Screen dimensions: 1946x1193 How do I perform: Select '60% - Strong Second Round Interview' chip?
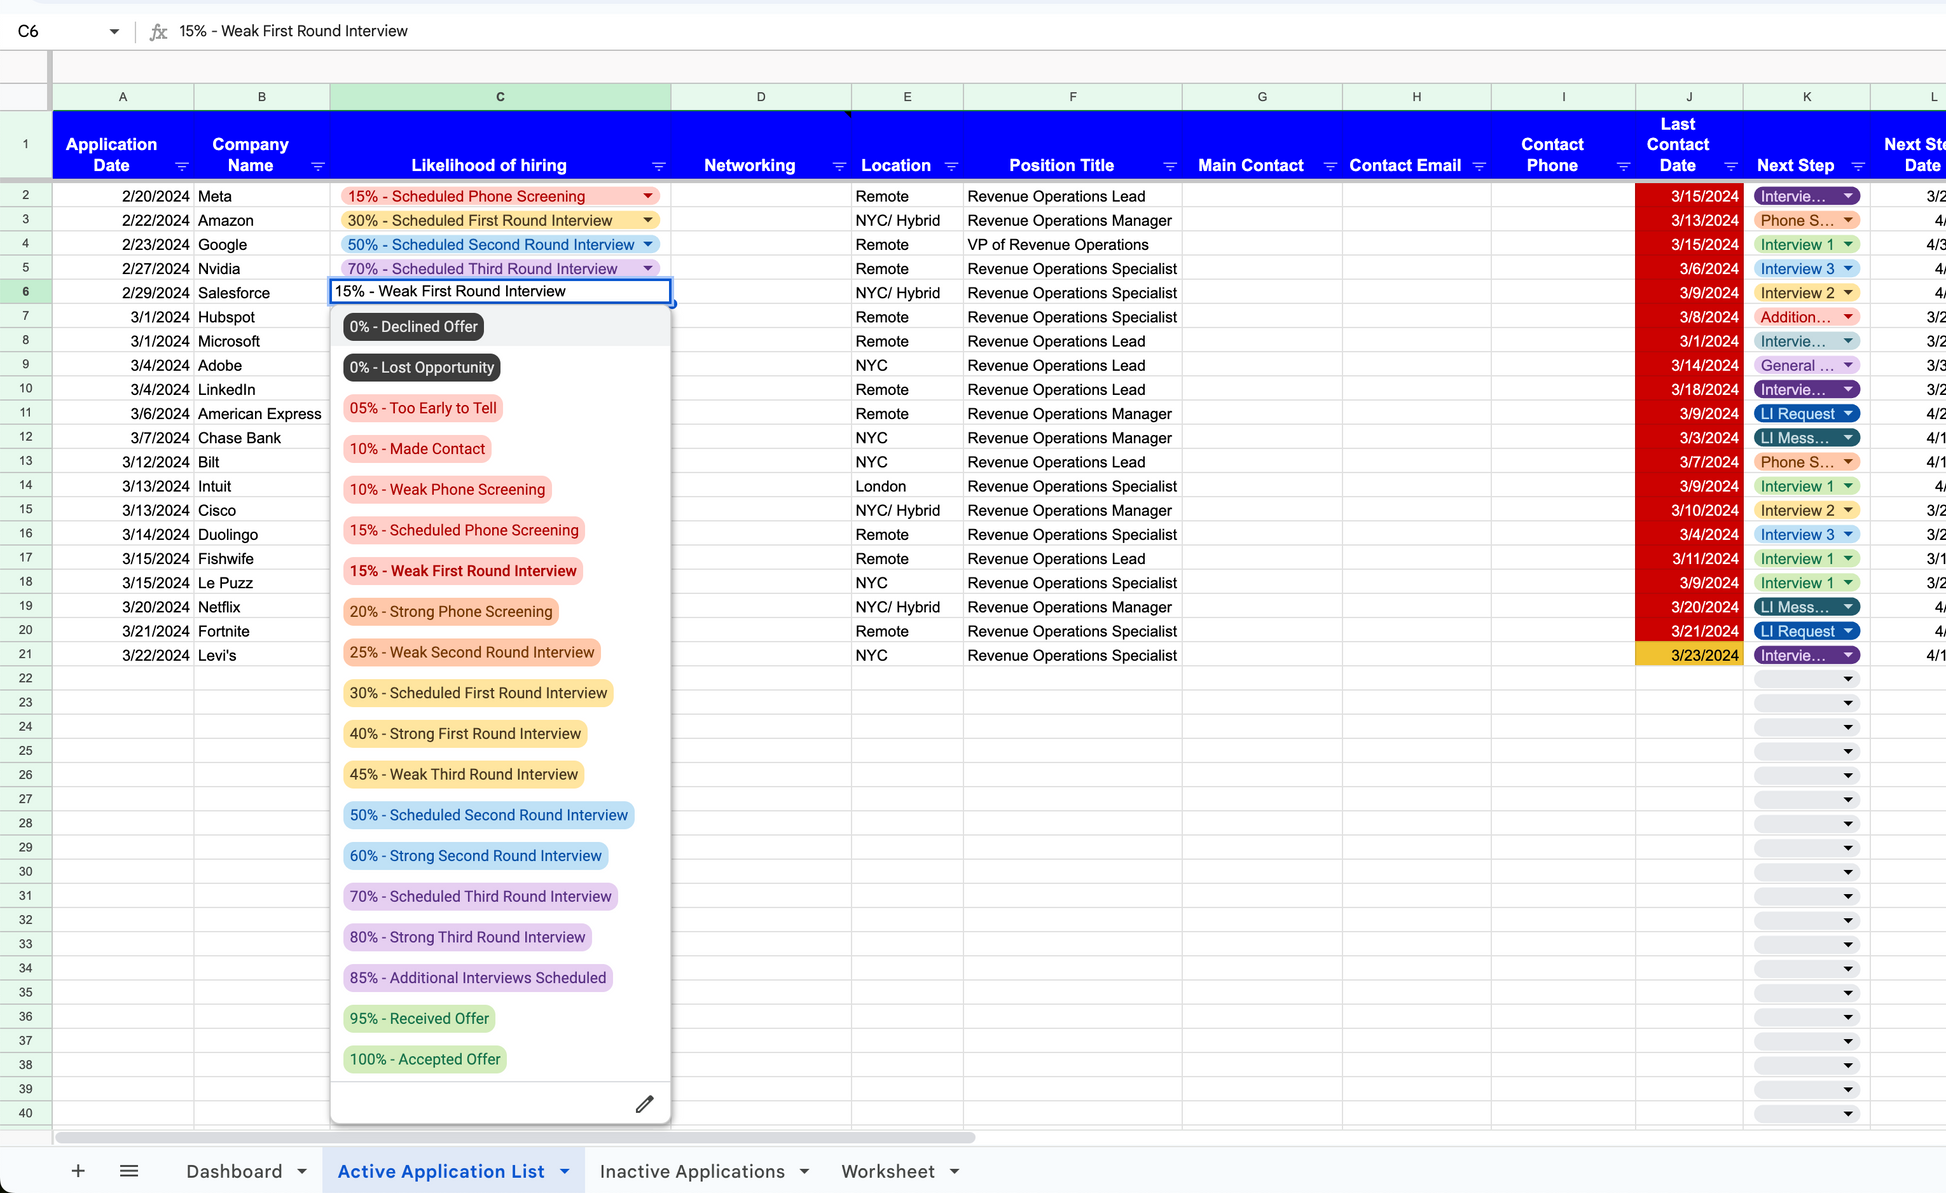475,855
